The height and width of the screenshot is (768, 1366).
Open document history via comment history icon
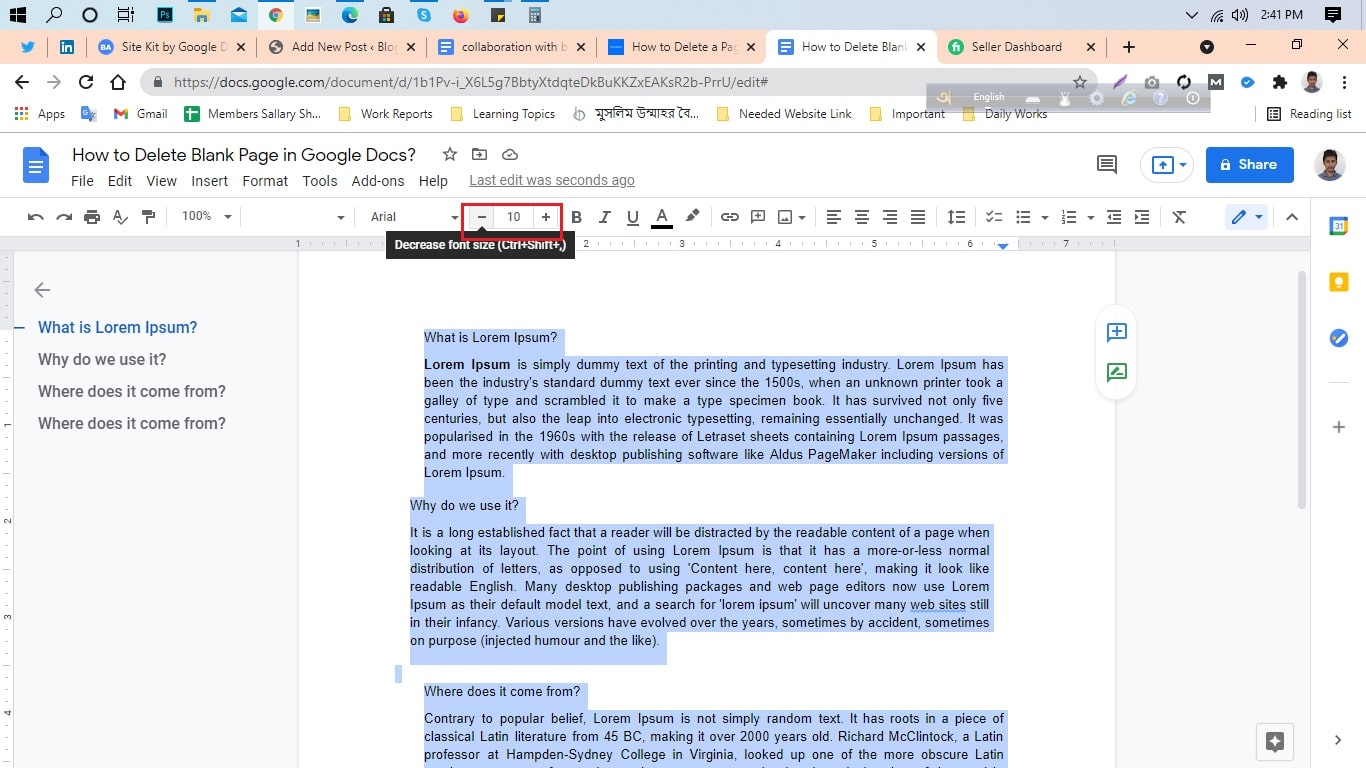[x=1106, y=164]
